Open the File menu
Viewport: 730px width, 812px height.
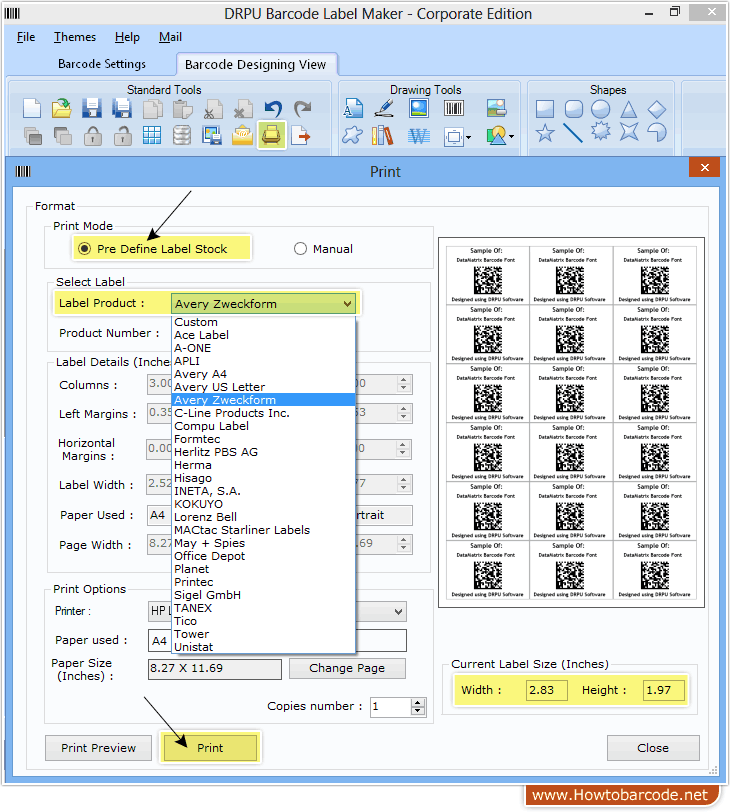coord(26,37)
